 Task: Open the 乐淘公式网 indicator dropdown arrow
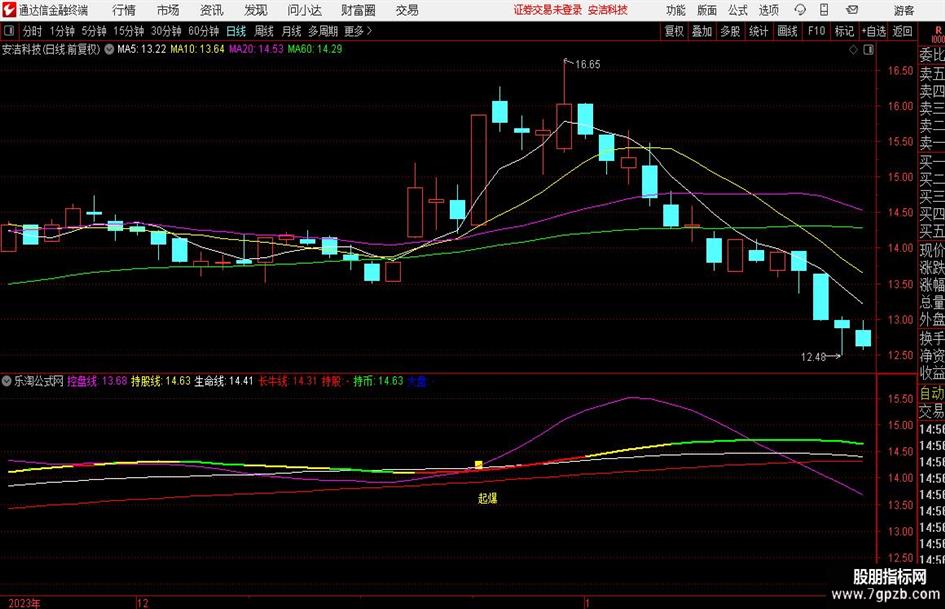point(7,381)
